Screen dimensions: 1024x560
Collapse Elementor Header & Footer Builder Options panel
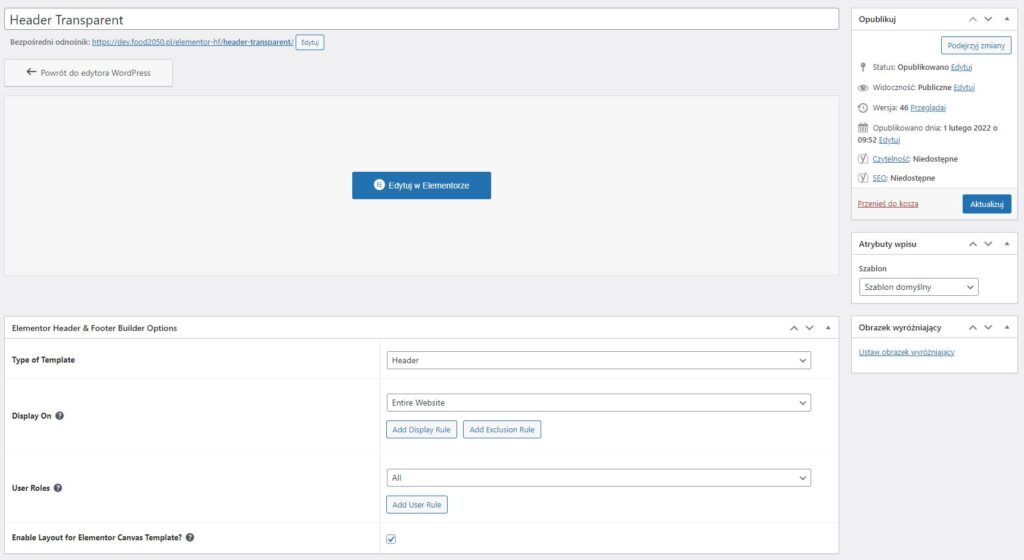[x=827, y=328]
